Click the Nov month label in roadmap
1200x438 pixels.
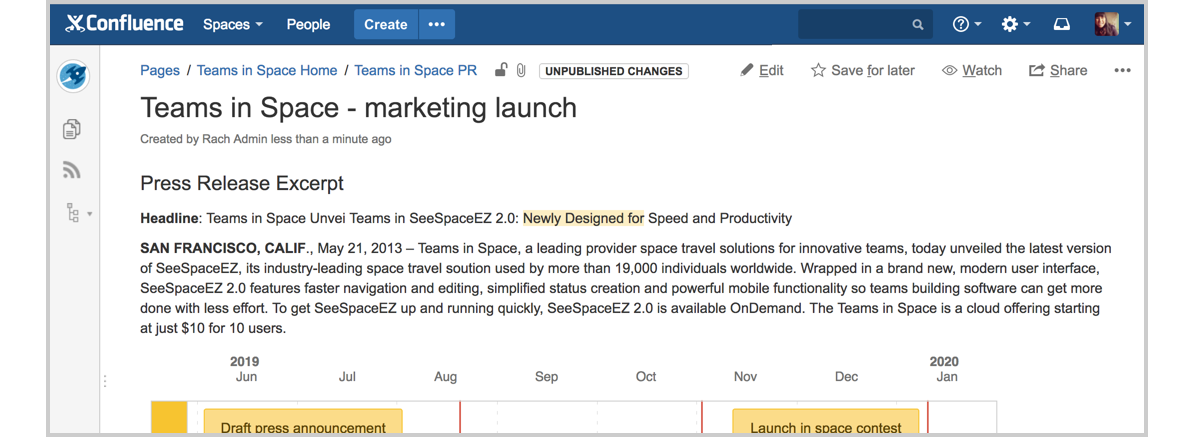745,377
